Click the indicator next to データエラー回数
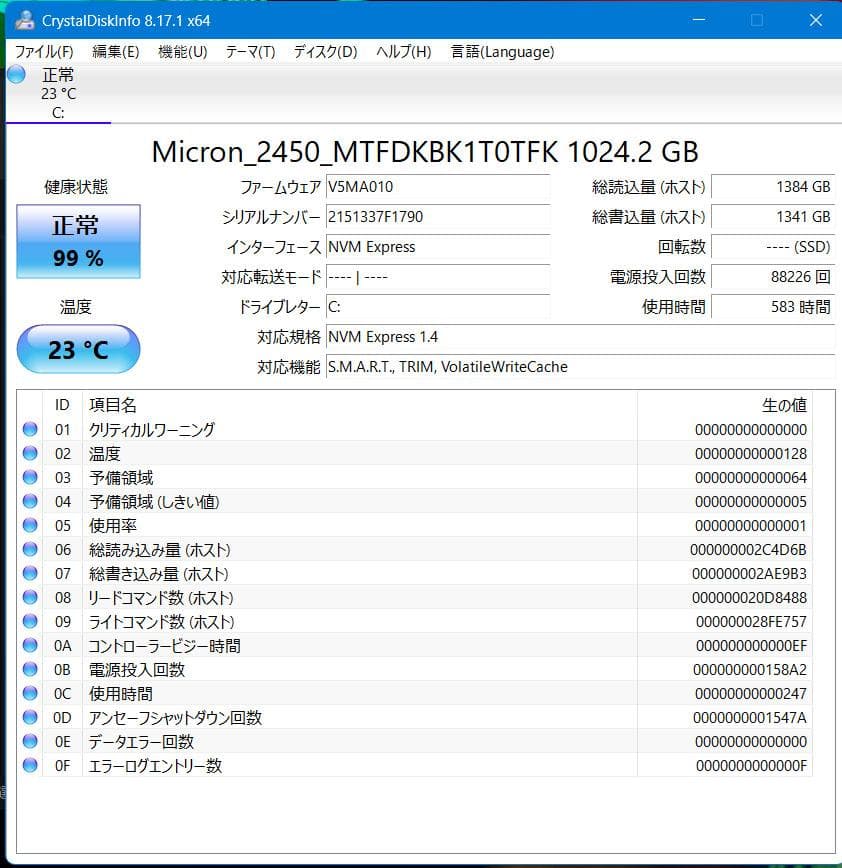842x868 pixels. [x=30, y=741]
